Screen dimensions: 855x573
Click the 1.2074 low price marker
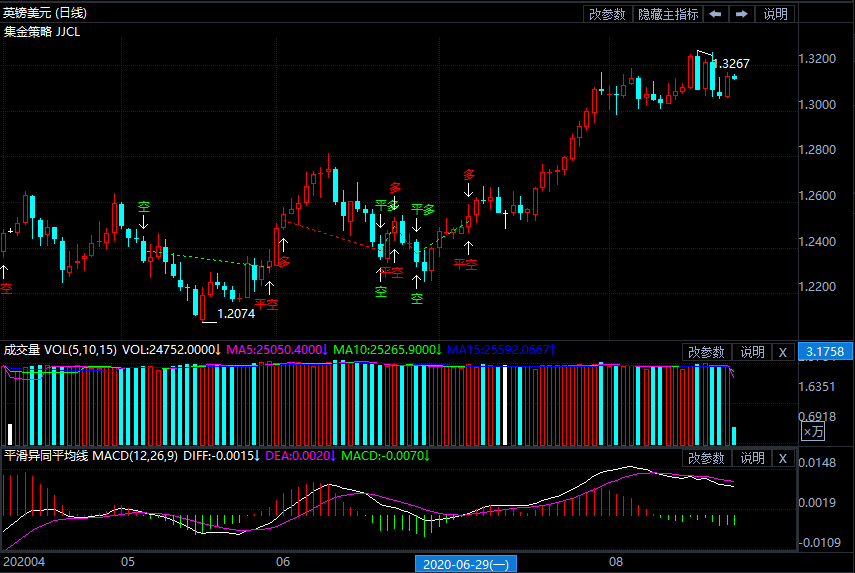pos(236,313)
